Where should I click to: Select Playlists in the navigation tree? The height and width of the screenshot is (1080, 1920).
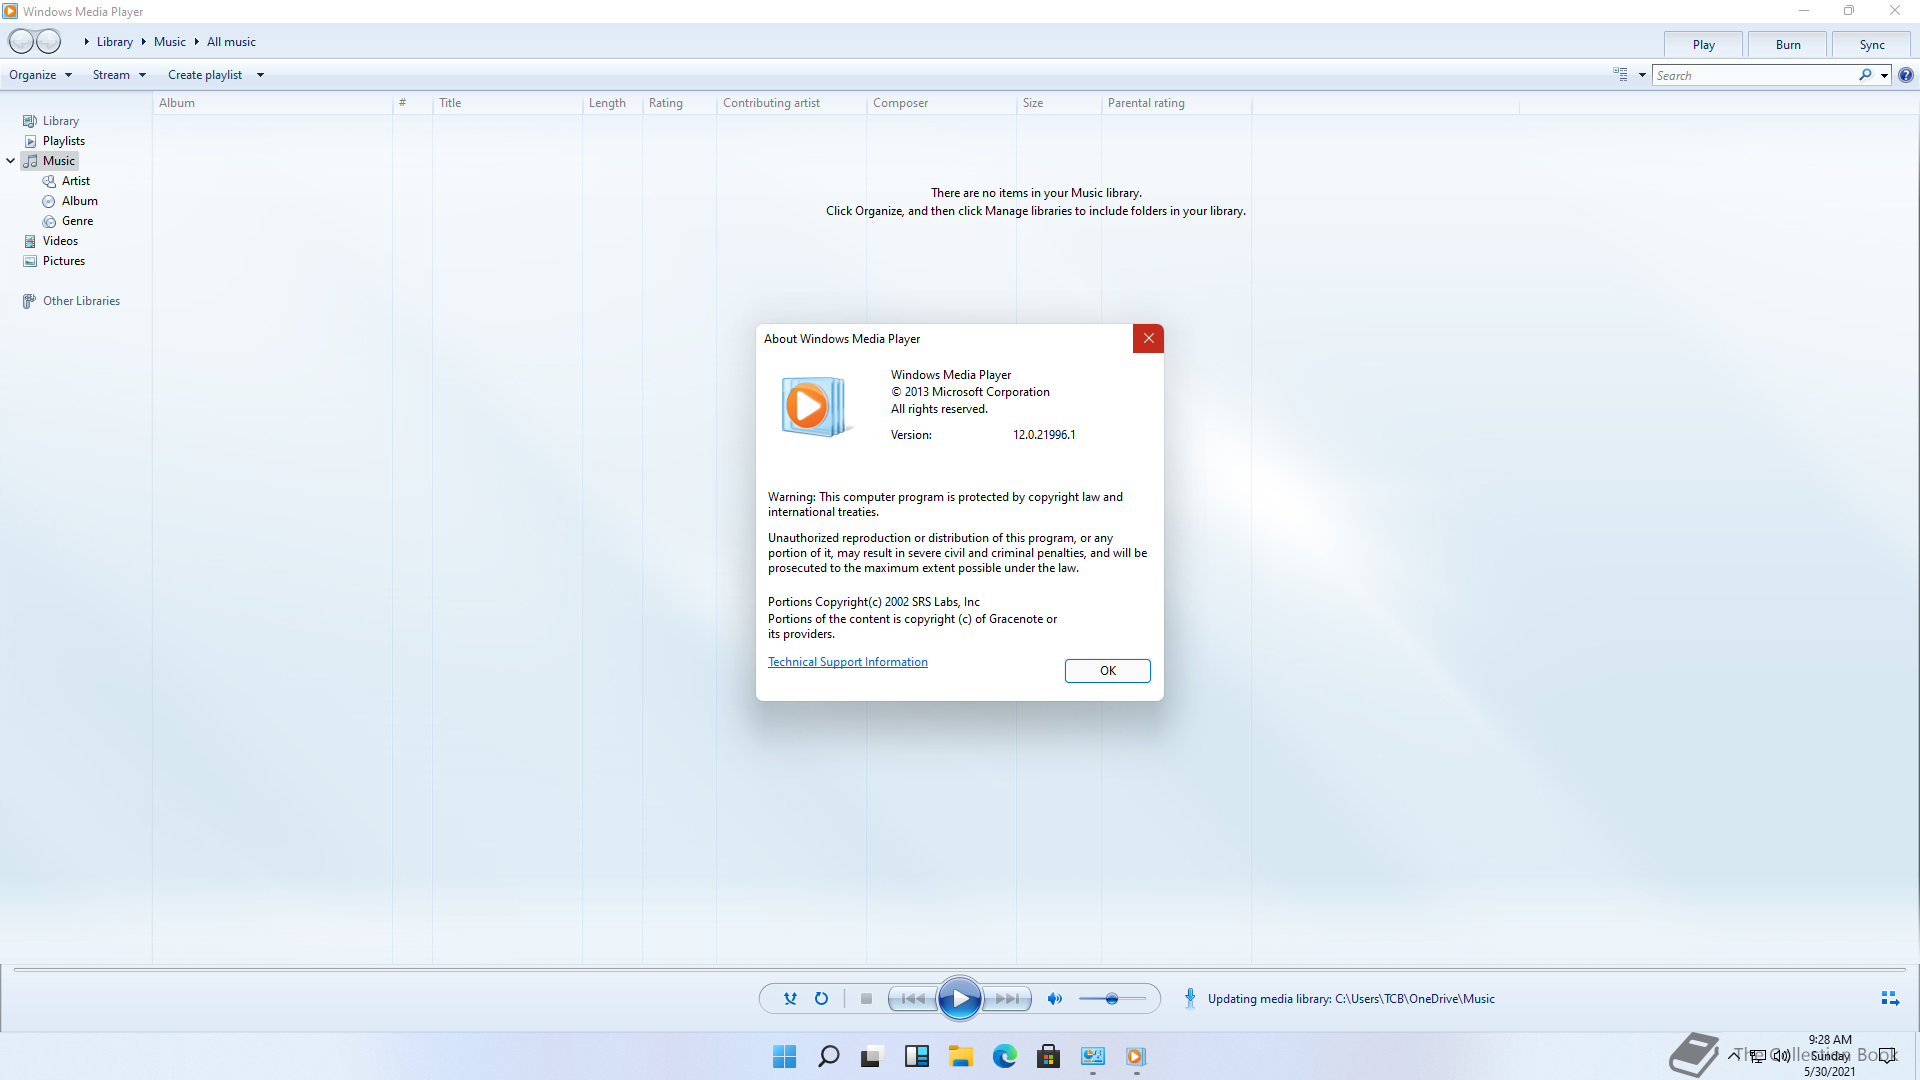63,141
